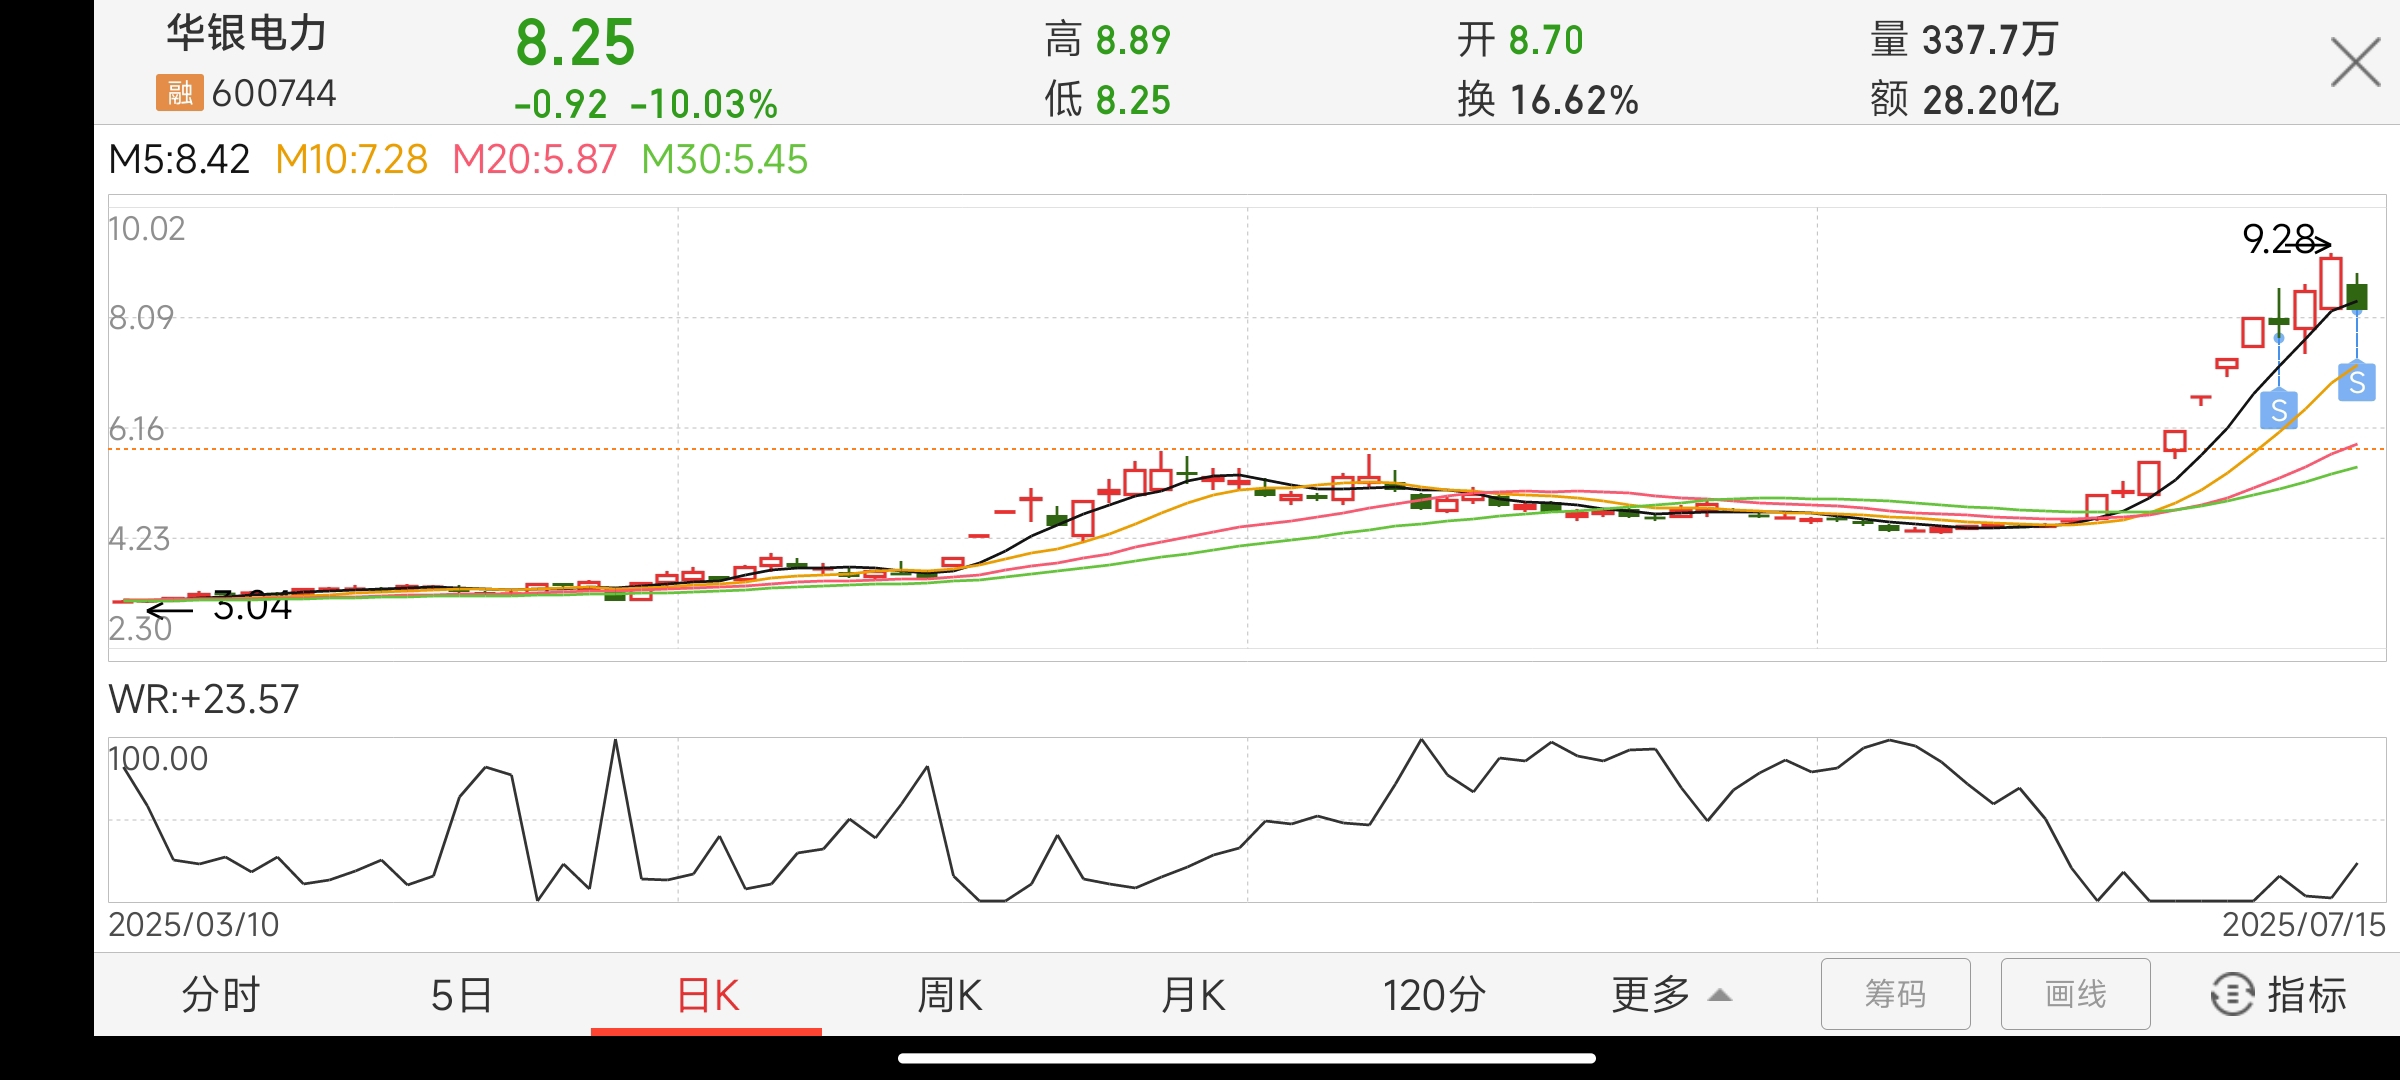Tap the 9.28 high price label

tap(2279, 239)
